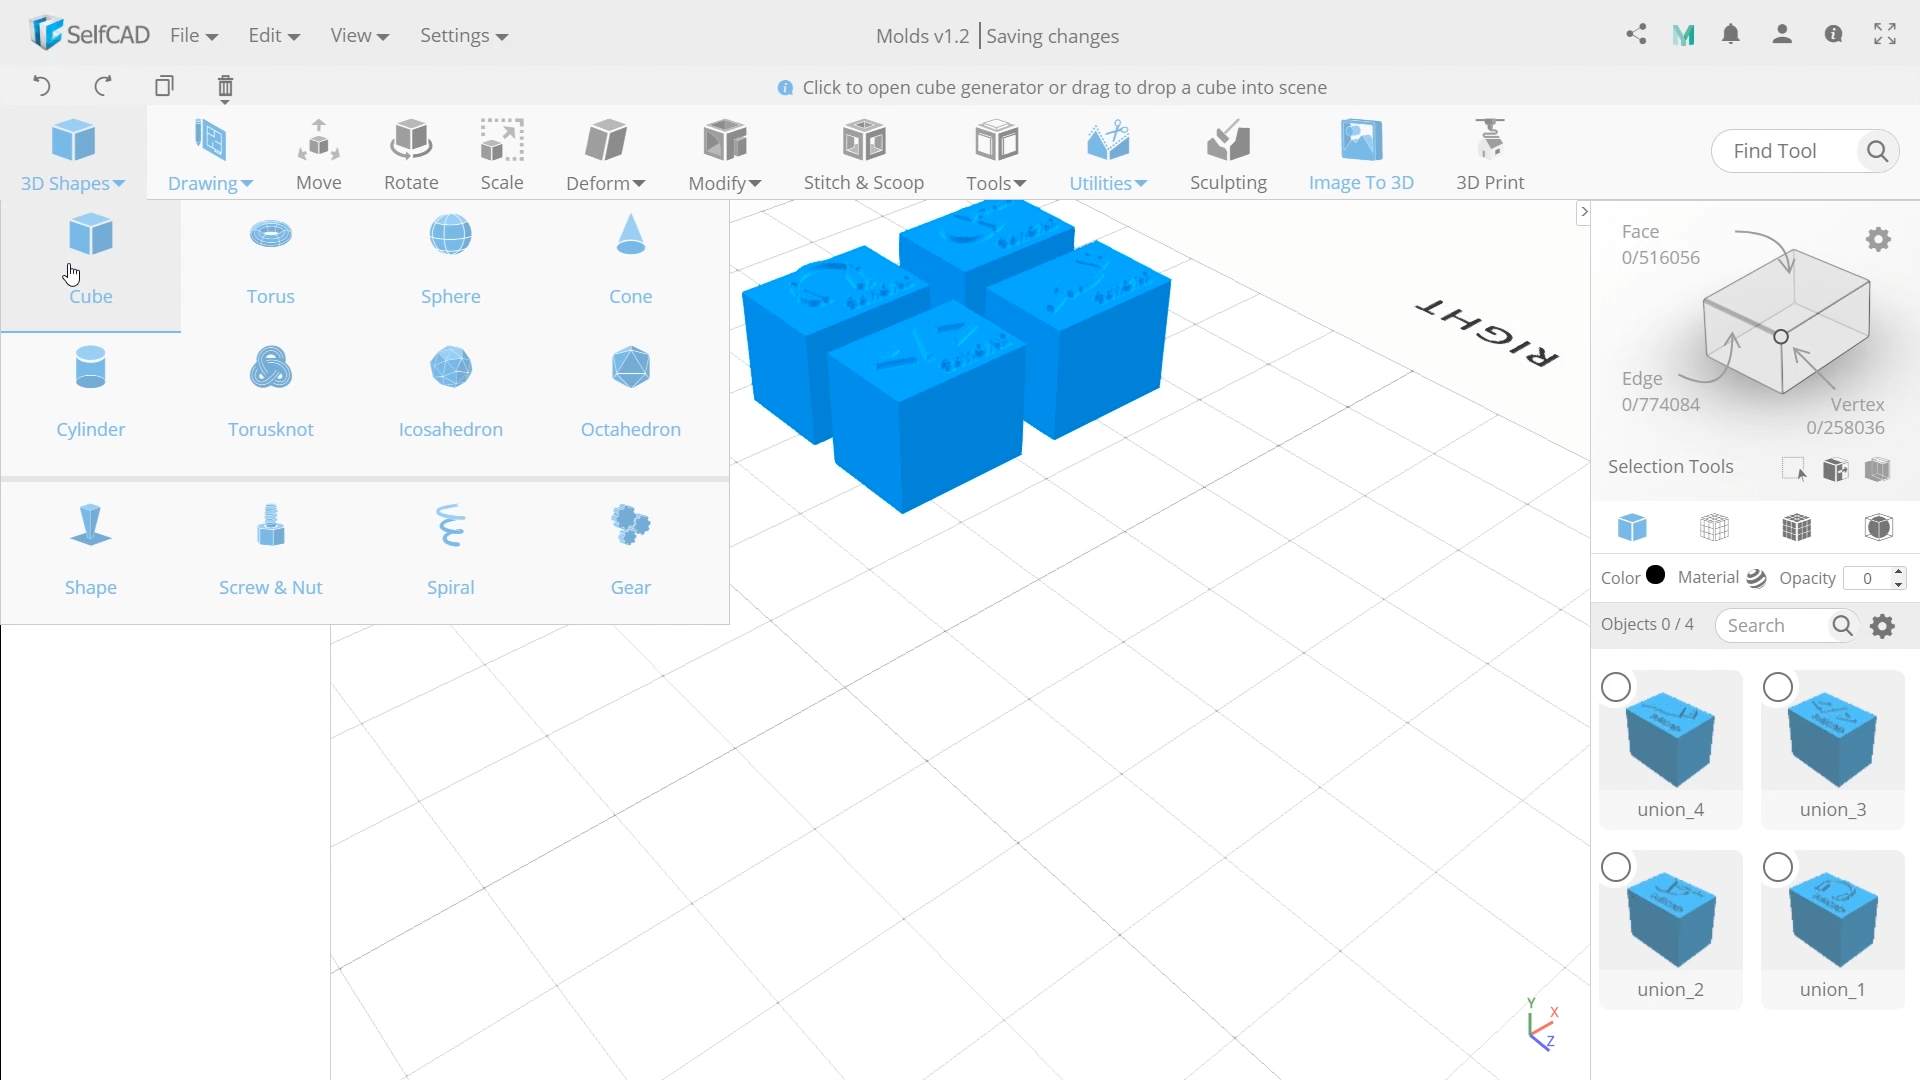Viewport: 1920px width, 1080px height.
Task: Select the union_4 object radio button
Action: pos(1616,688)
